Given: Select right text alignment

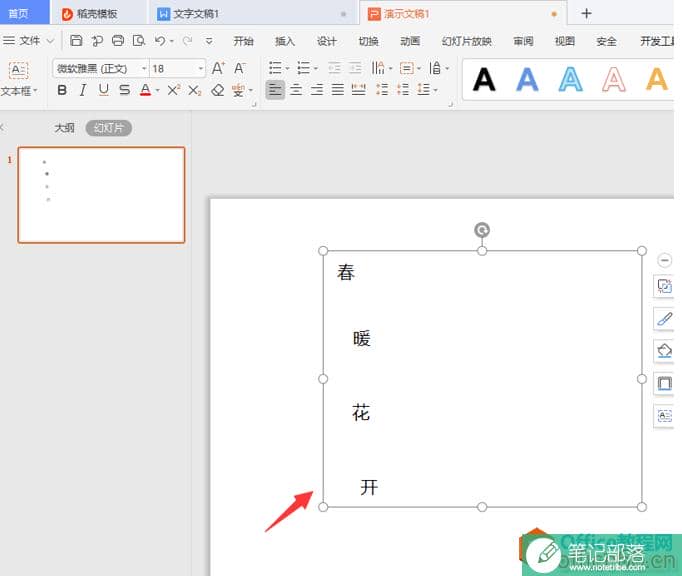Looking at the screenshot, I should [317, 90].
